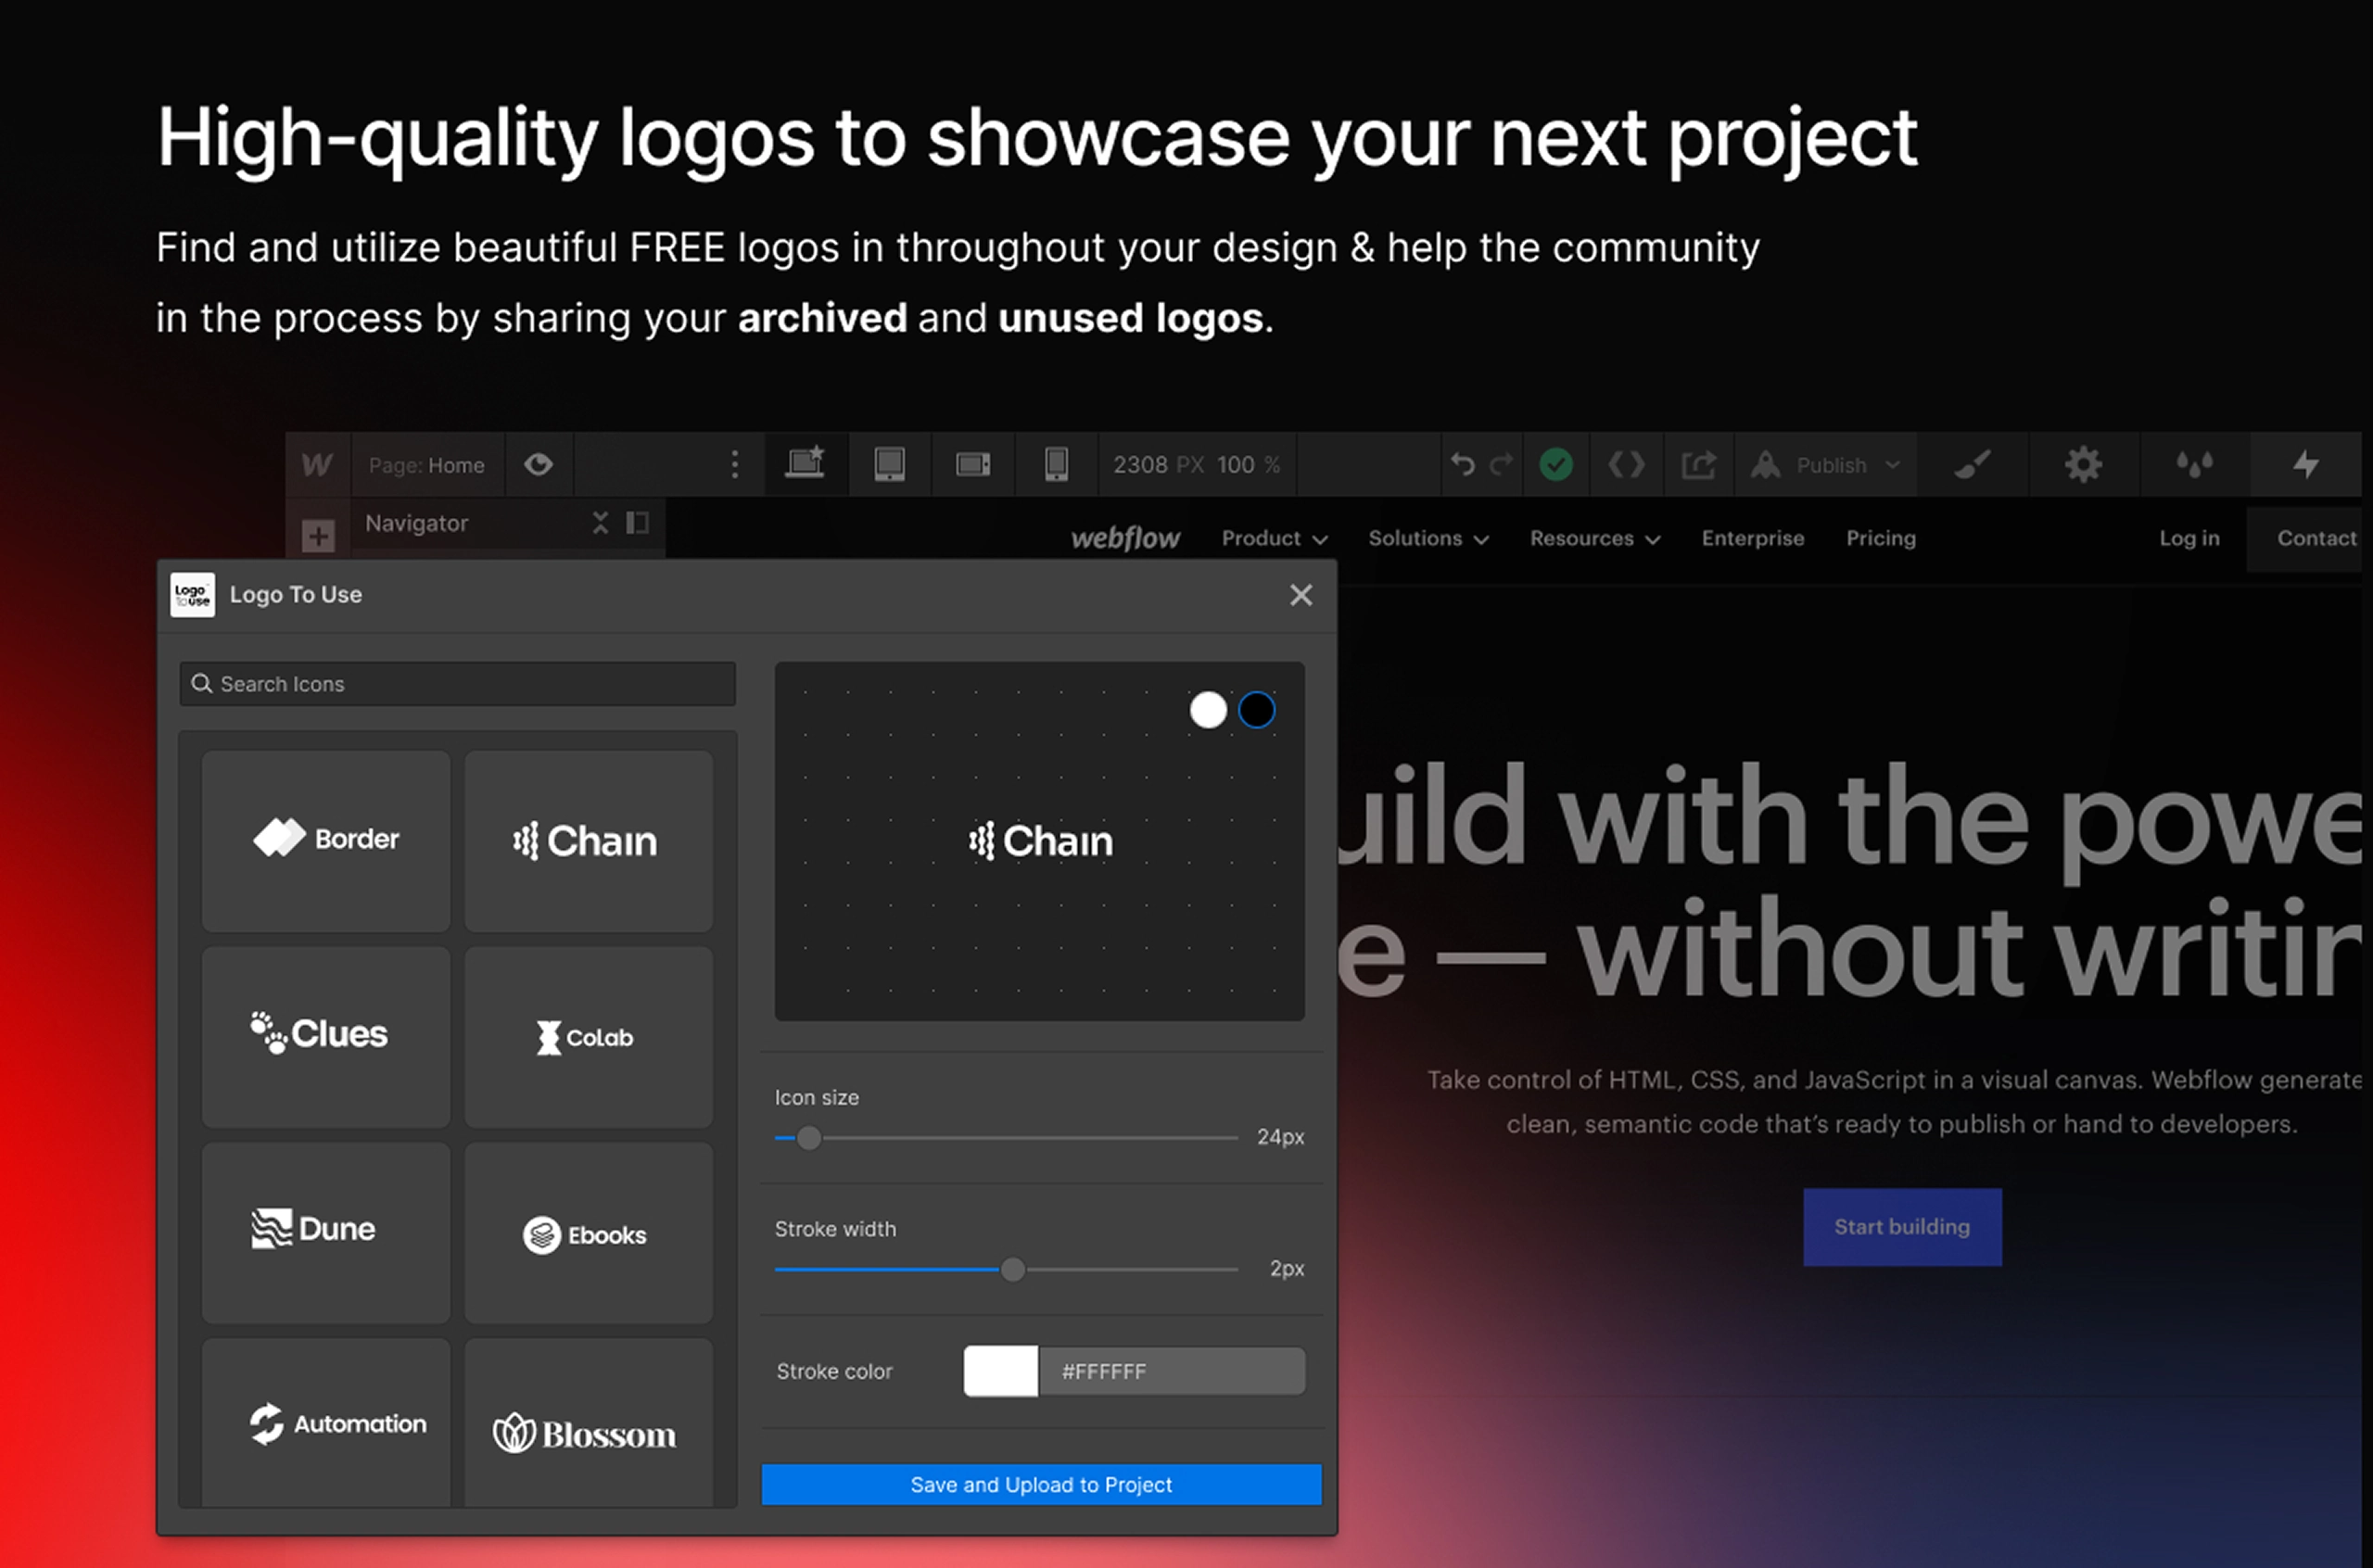Open the Pricing menu item
This screenshot has height=1568, width=2373.
(x=1880, y=538)
